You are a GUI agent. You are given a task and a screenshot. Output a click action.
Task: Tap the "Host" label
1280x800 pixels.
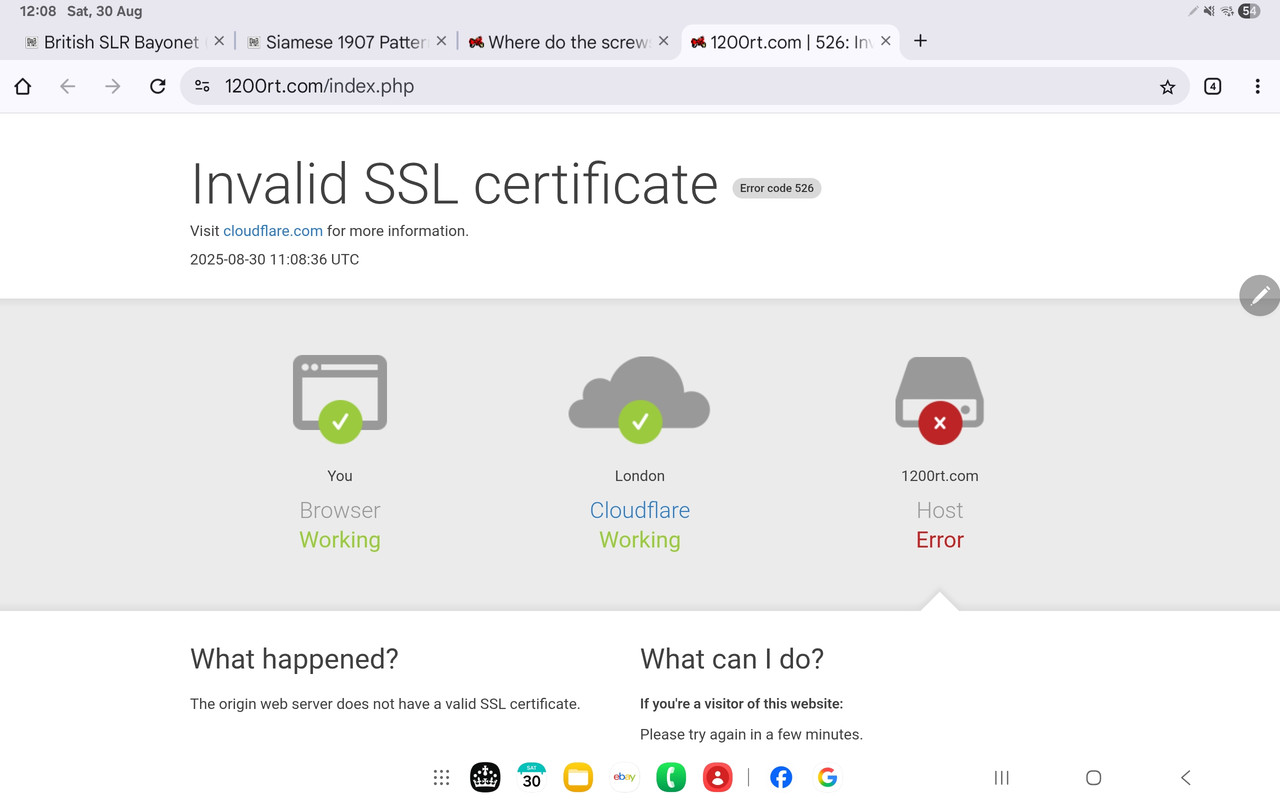click(x=940, y=510)
